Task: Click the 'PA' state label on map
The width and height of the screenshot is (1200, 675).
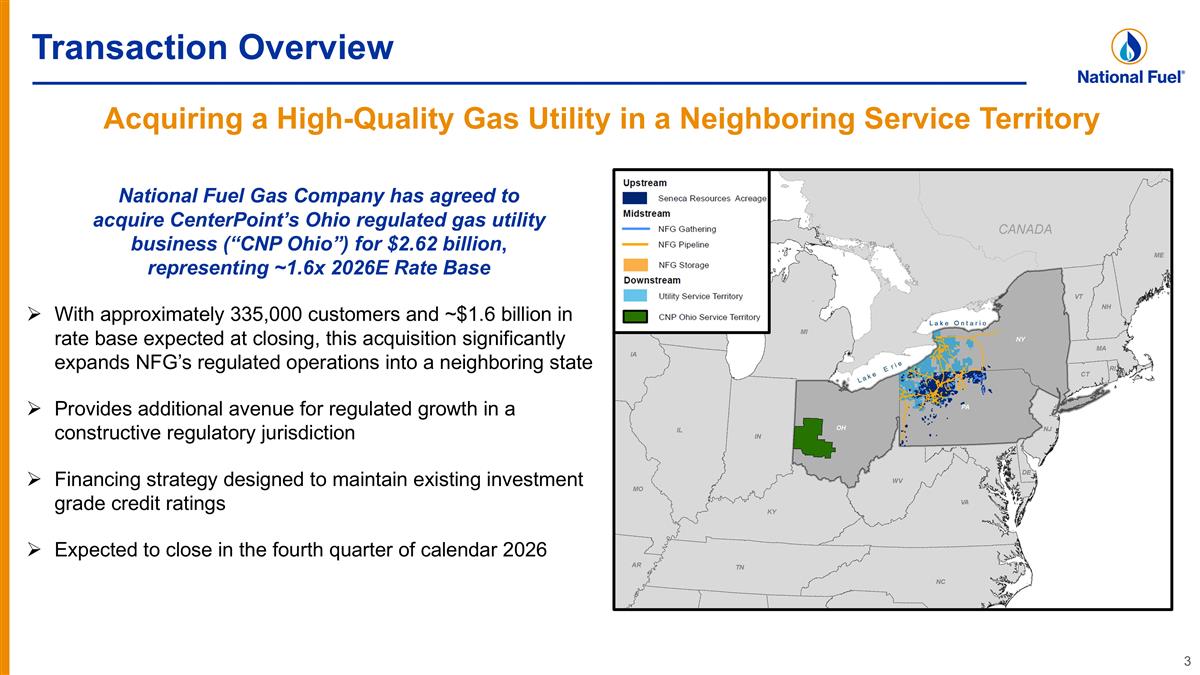Action: click(965, 408)
